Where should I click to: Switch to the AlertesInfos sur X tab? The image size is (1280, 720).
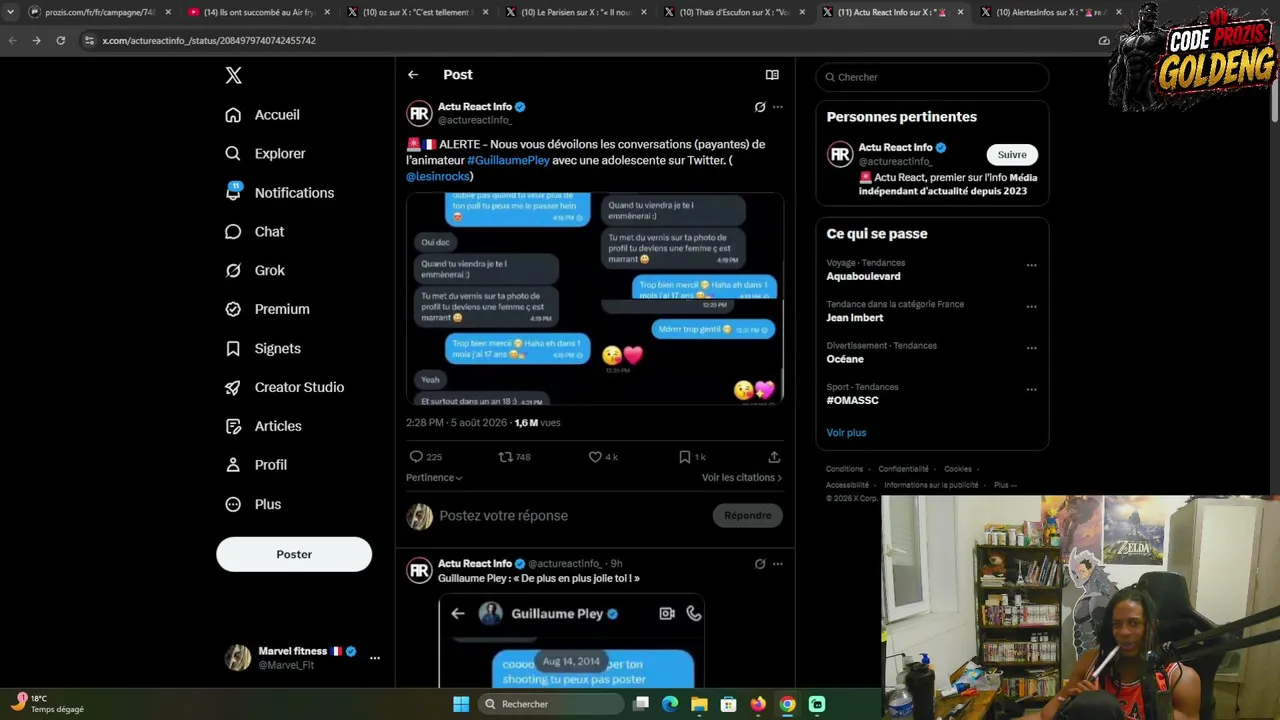(x=1051, y=12)
